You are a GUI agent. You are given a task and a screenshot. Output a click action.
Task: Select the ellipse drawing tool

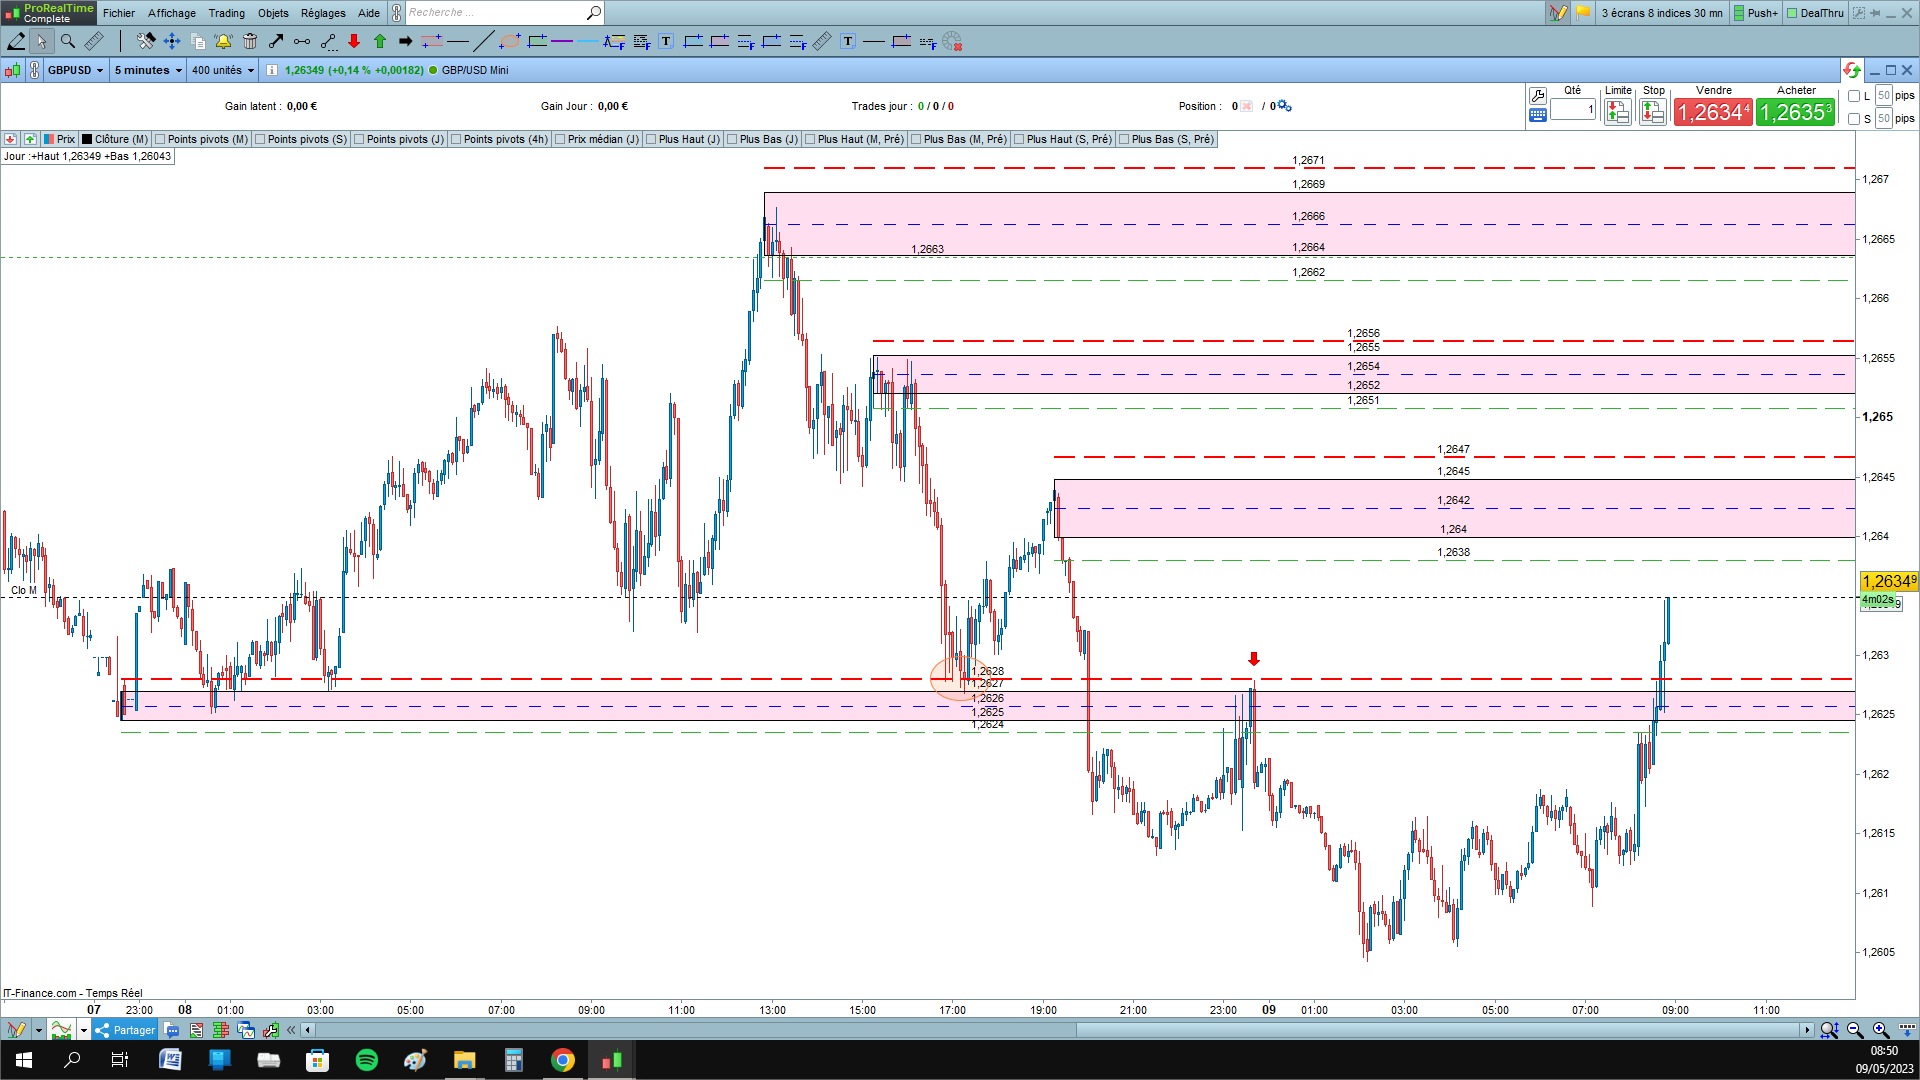tap(510, 41)
